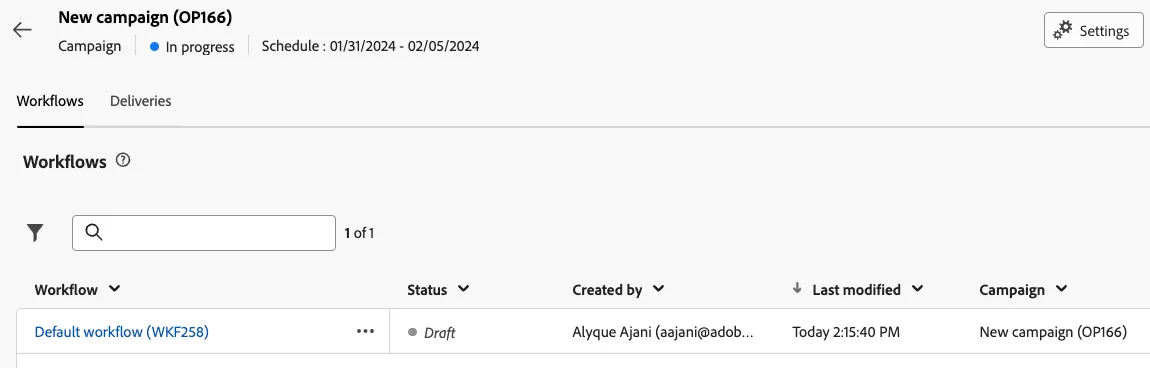Viewport: 1150px width, 368px height.
Task: Show filters with the funnel icon
Action: pos(35,233)
